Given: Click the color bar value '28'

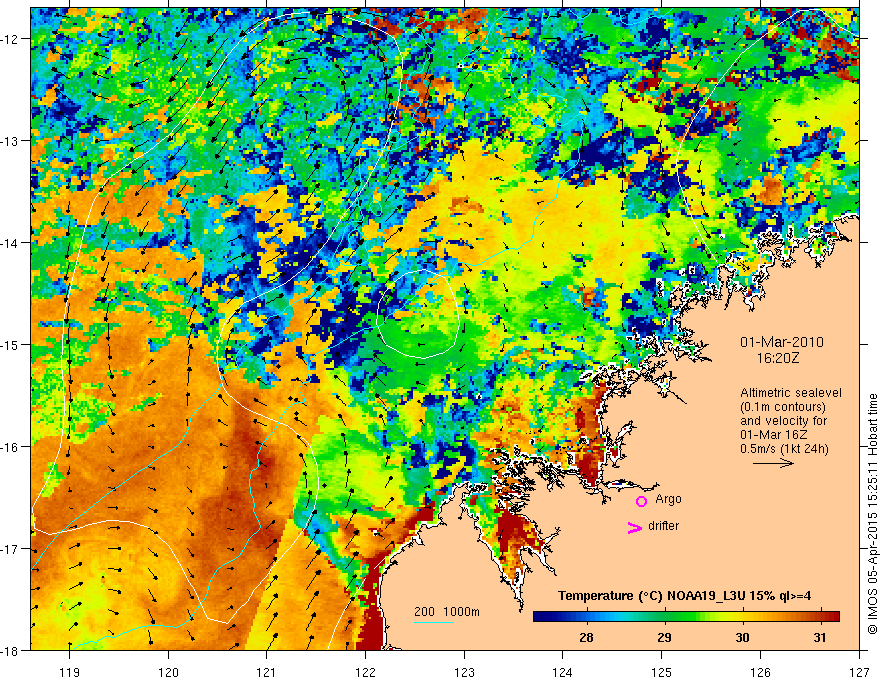Looking at the screenshot, I should click(586, 638).
